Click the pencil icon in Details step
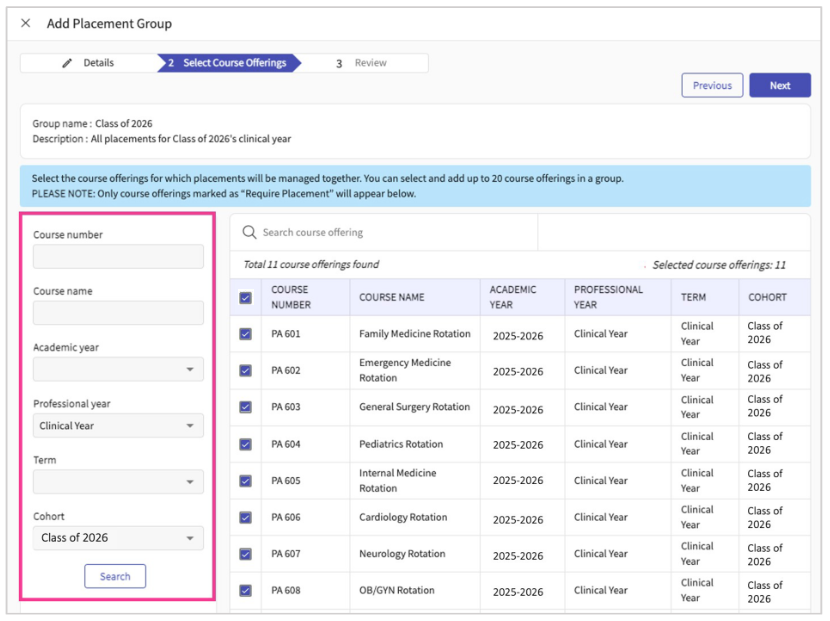 68,63
